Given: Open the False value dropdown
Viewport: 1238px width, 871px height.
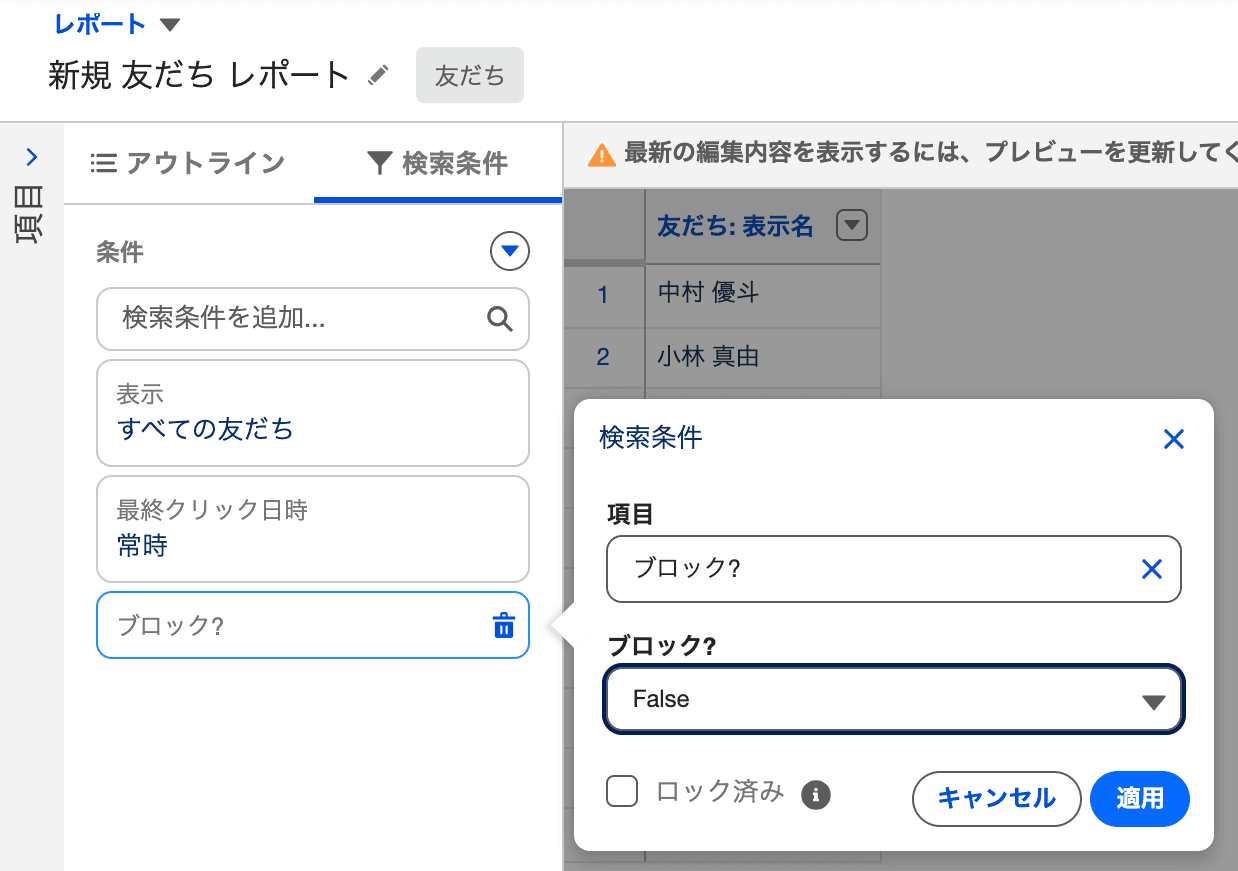Looking at the screenshot, I should point(894,699).
